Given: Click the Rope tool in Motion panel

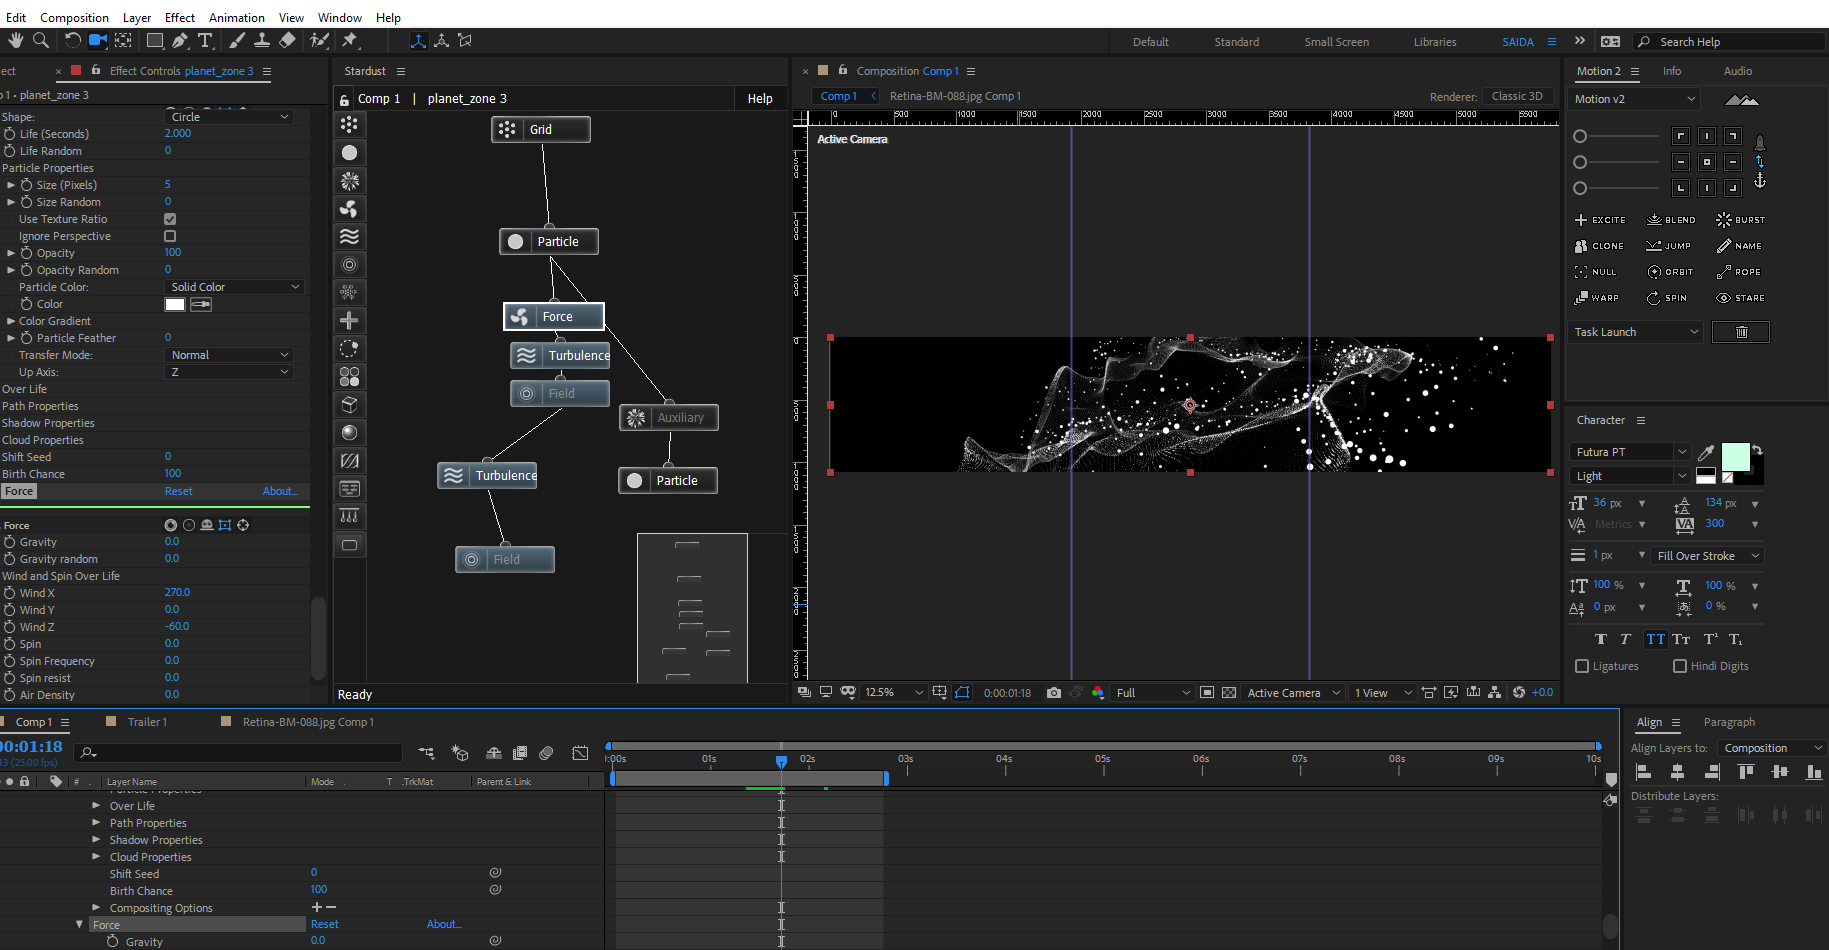Looking at the screenshot, I should pyautogui.click(x=1739, y=272).
